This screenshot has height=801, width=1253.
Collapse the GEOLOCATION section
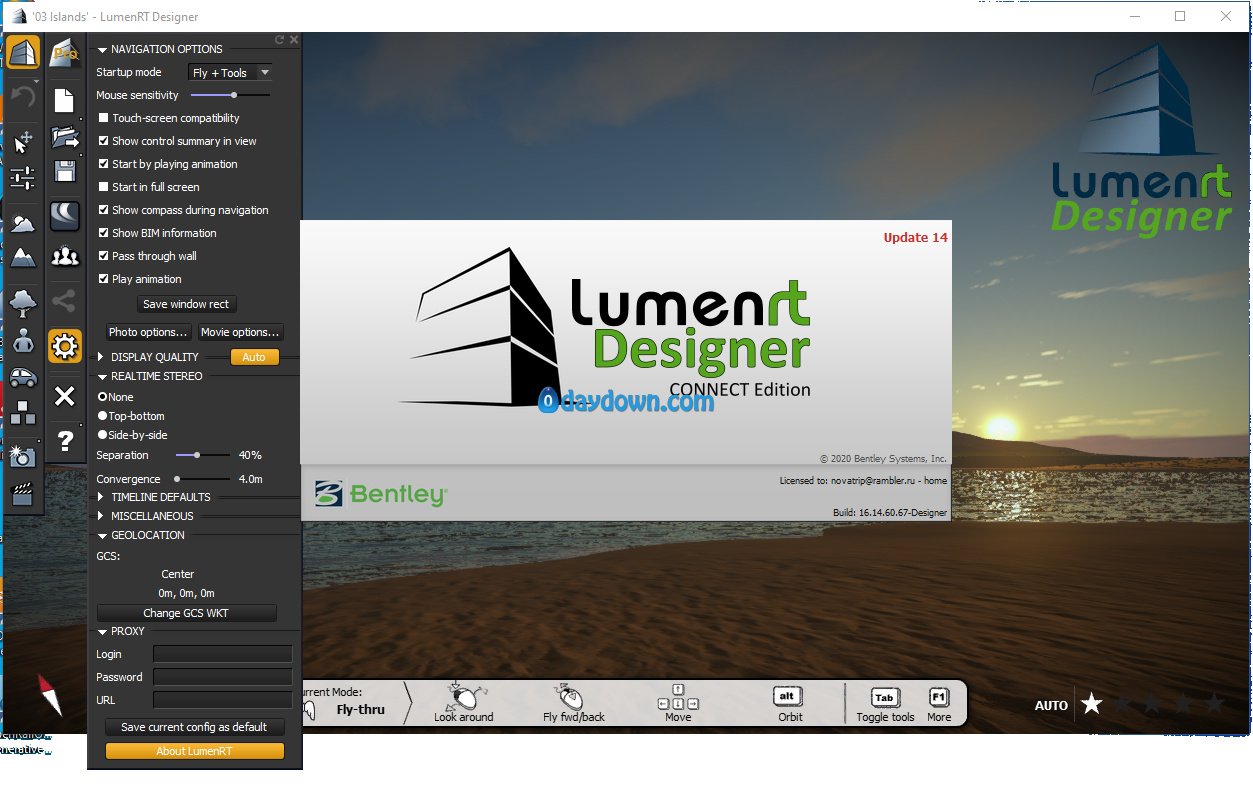tap(102, 536)
